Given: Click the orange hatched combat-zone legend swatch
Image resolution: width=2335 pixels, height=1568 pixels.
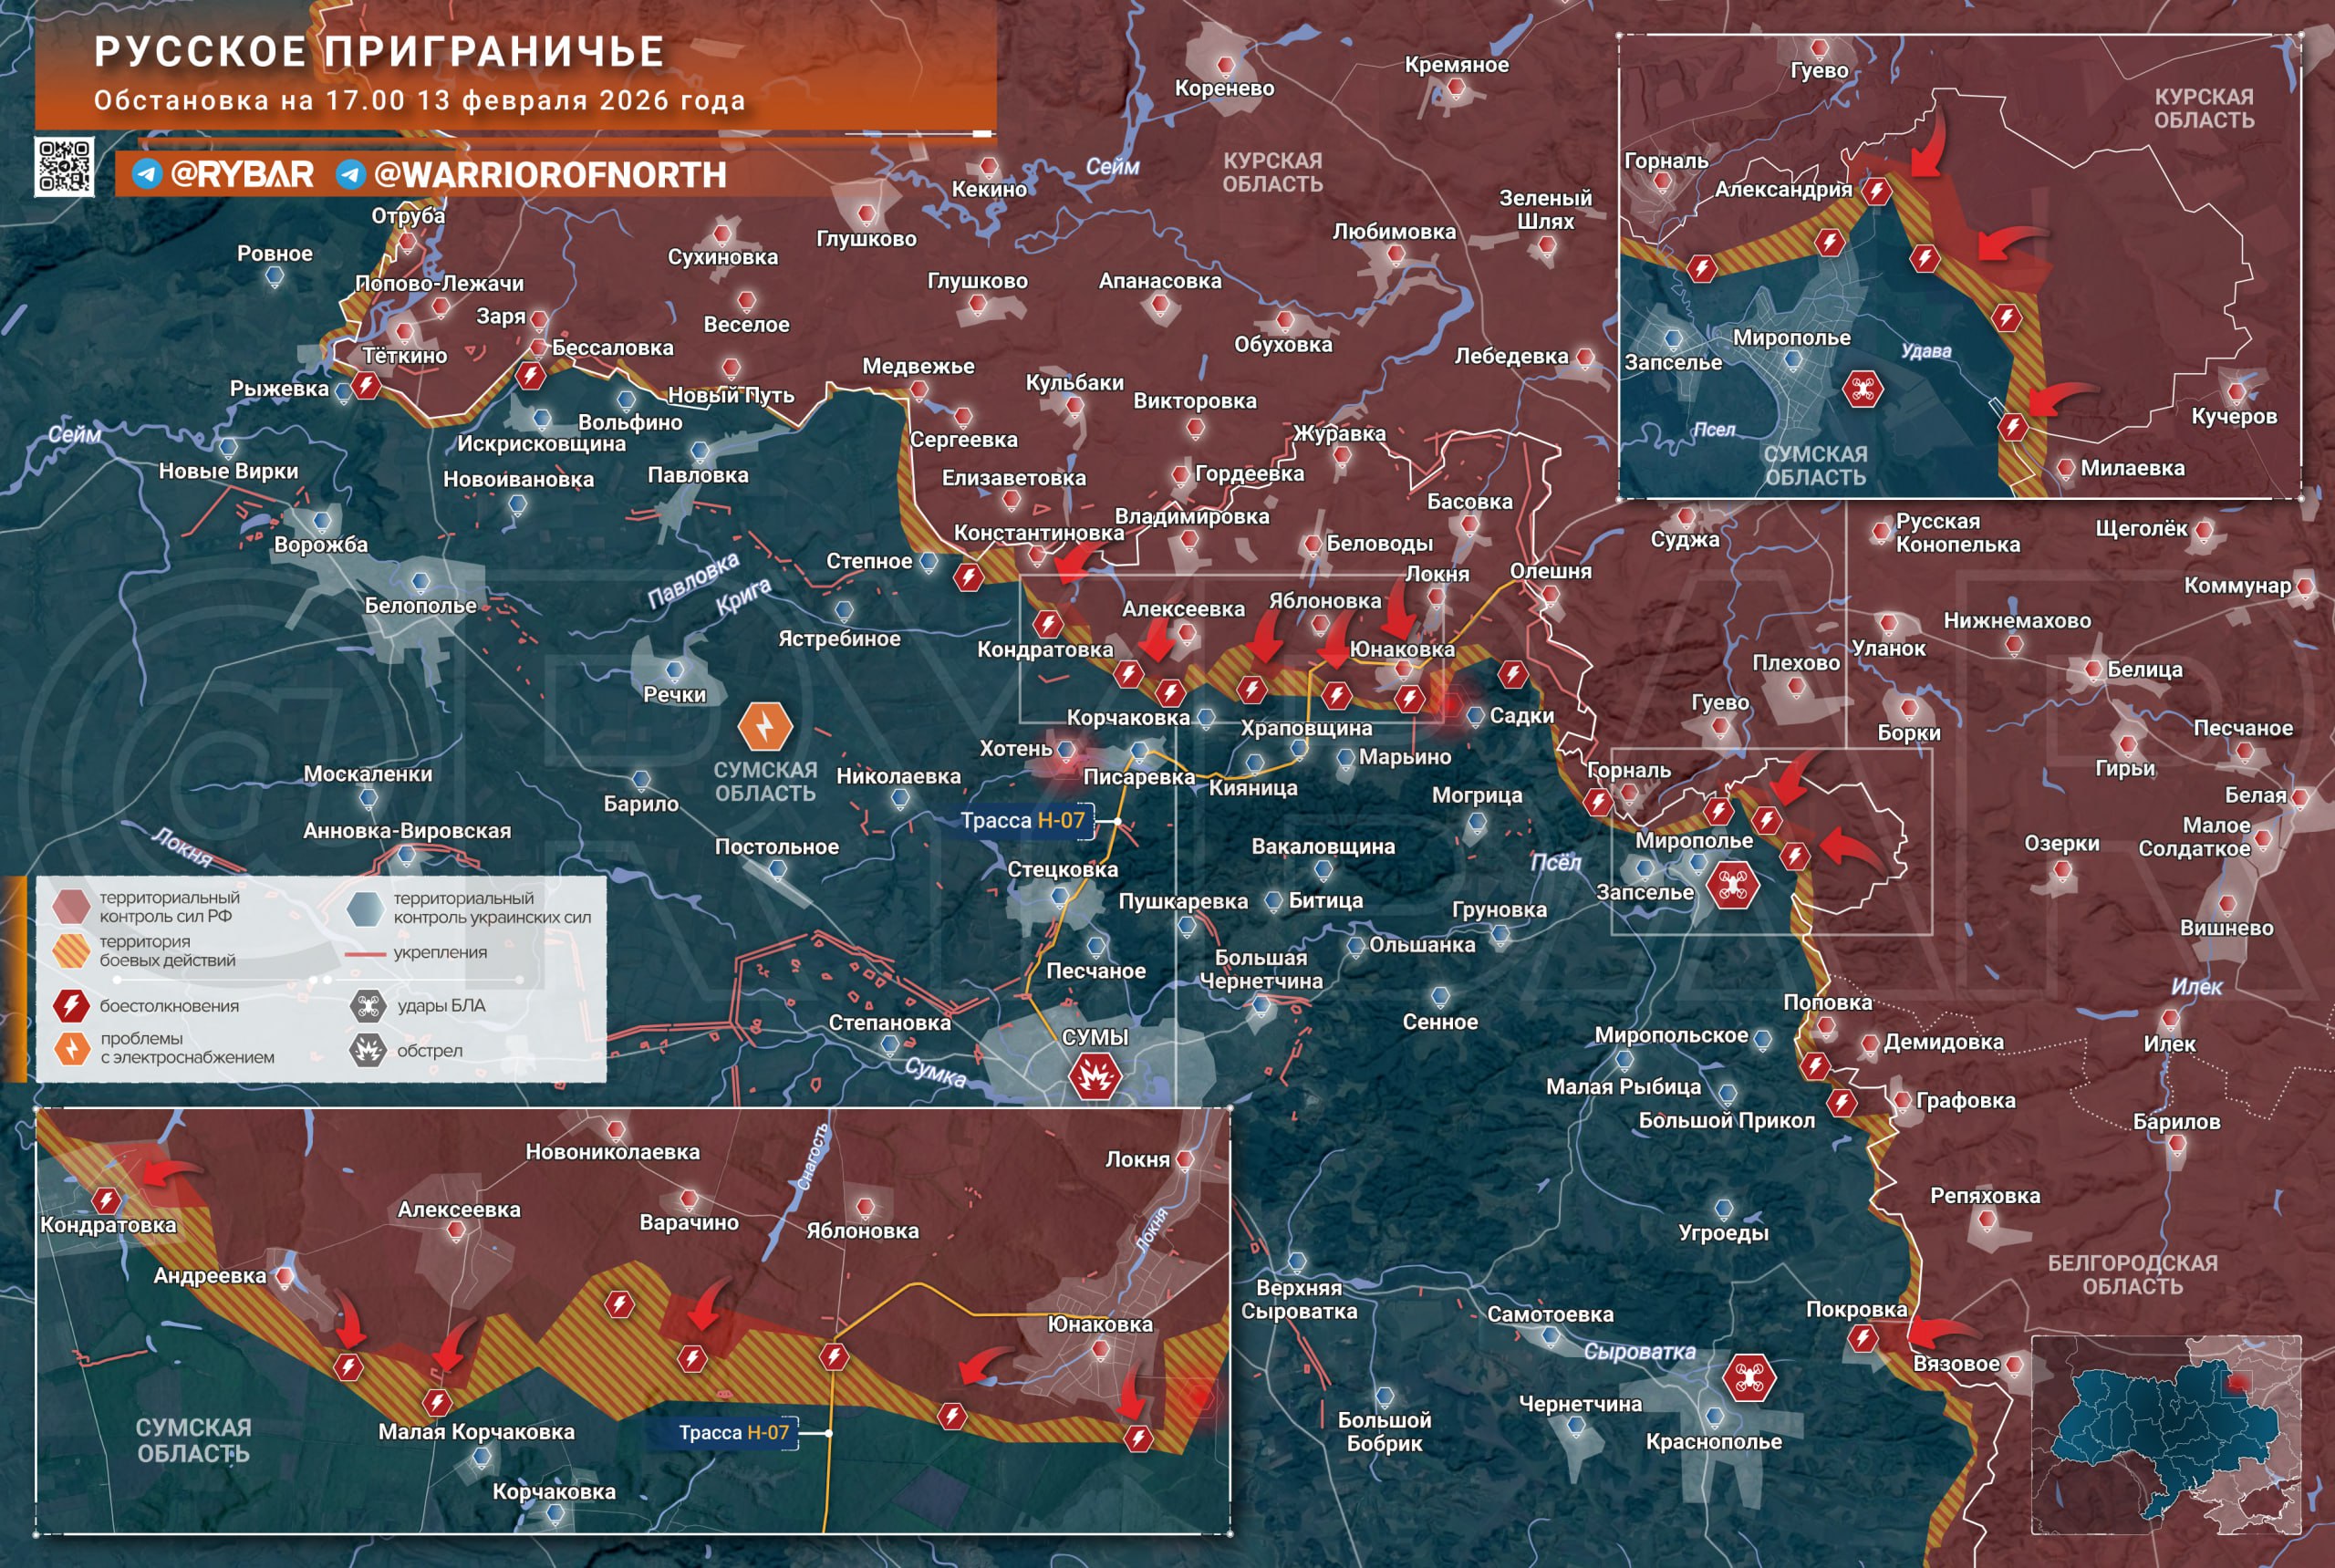Looking at the screenshot, I should tap(72, 951).
